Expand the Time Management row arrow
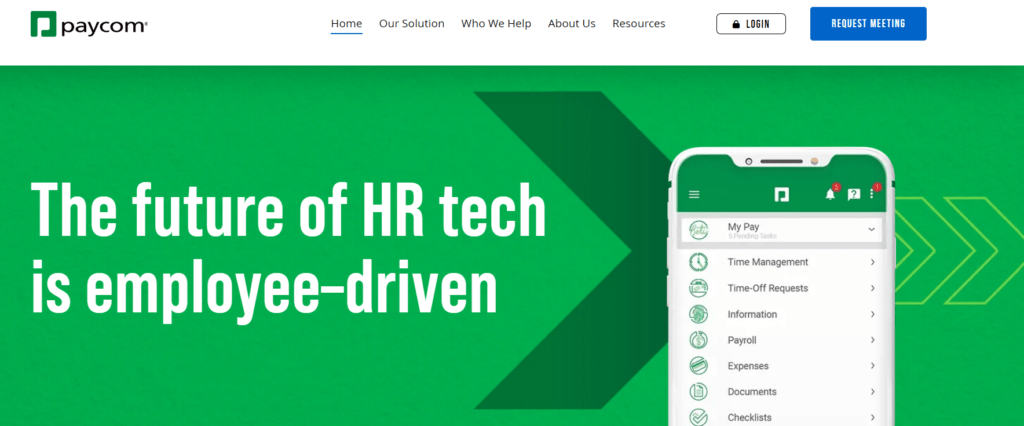 pos(872,262)
